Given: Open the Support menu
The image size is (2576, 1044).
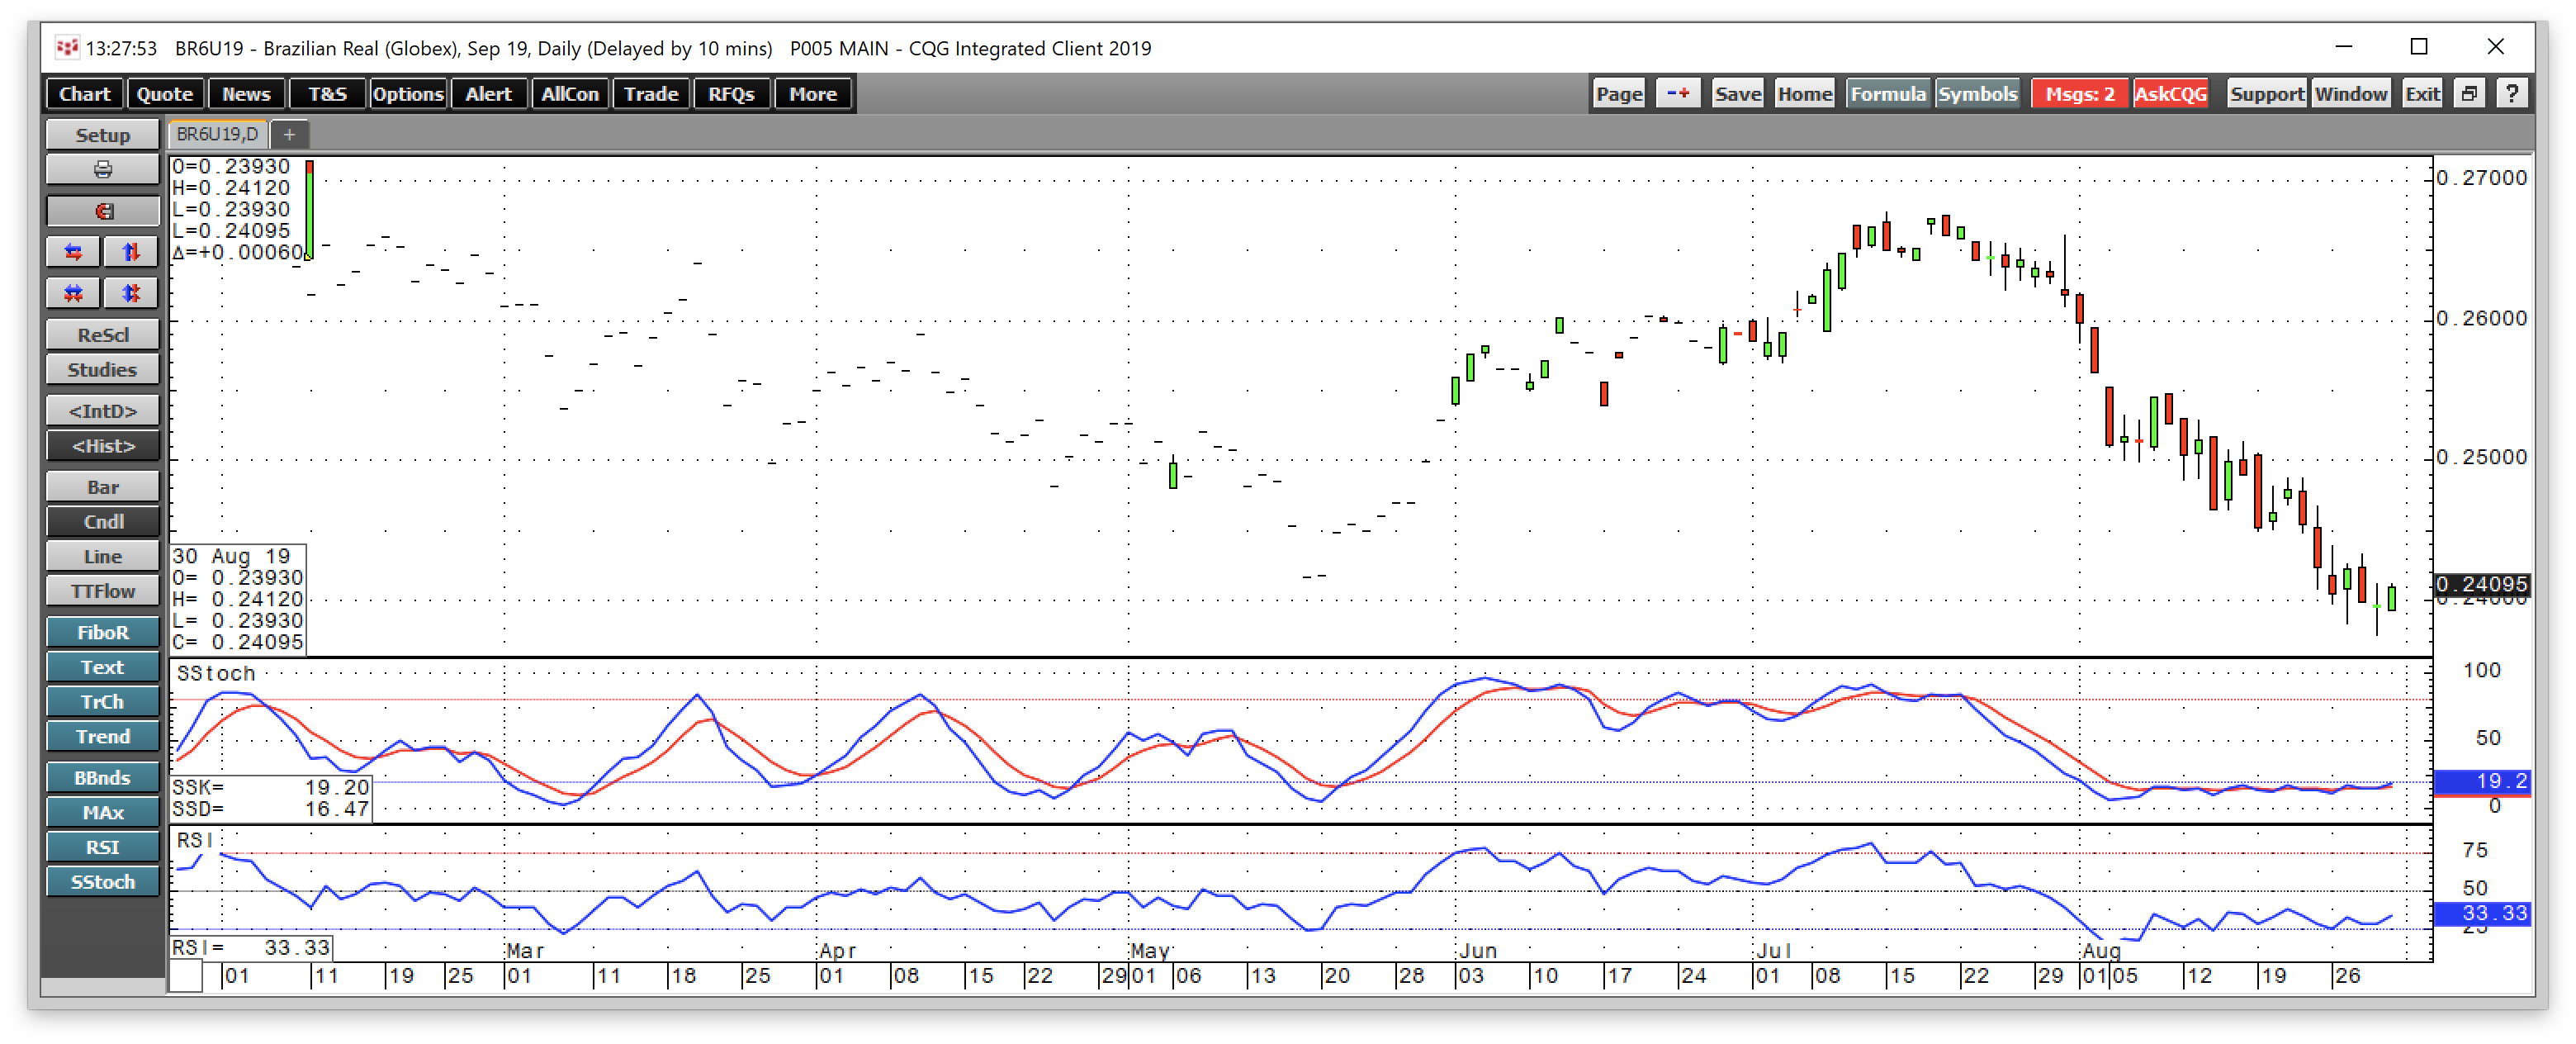Looking at the screenshot, I should 2266,94.
